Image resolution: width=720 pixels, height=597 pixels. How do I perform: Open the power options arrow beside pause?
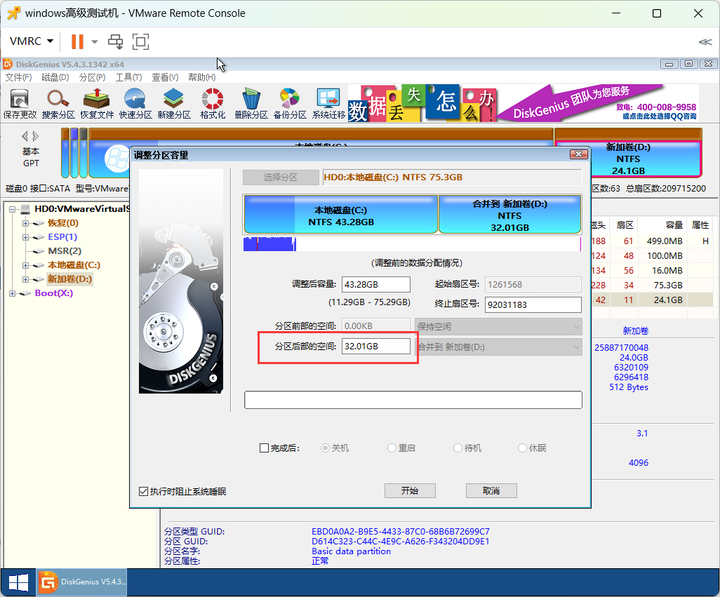click(x=95, y=42)
